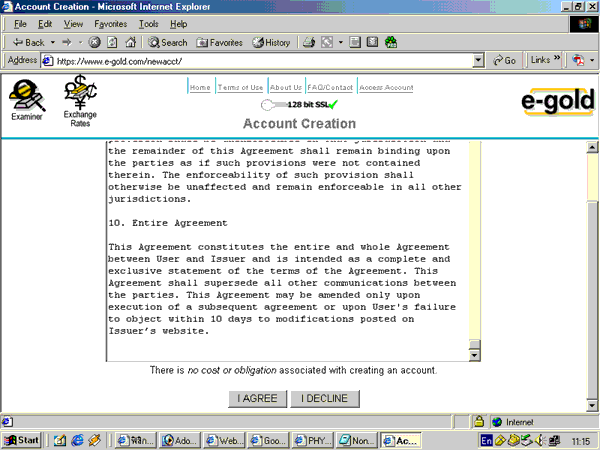
Task: Stop page loading with Stop icon
Action: pyautogui.click(x=95, y=42)
